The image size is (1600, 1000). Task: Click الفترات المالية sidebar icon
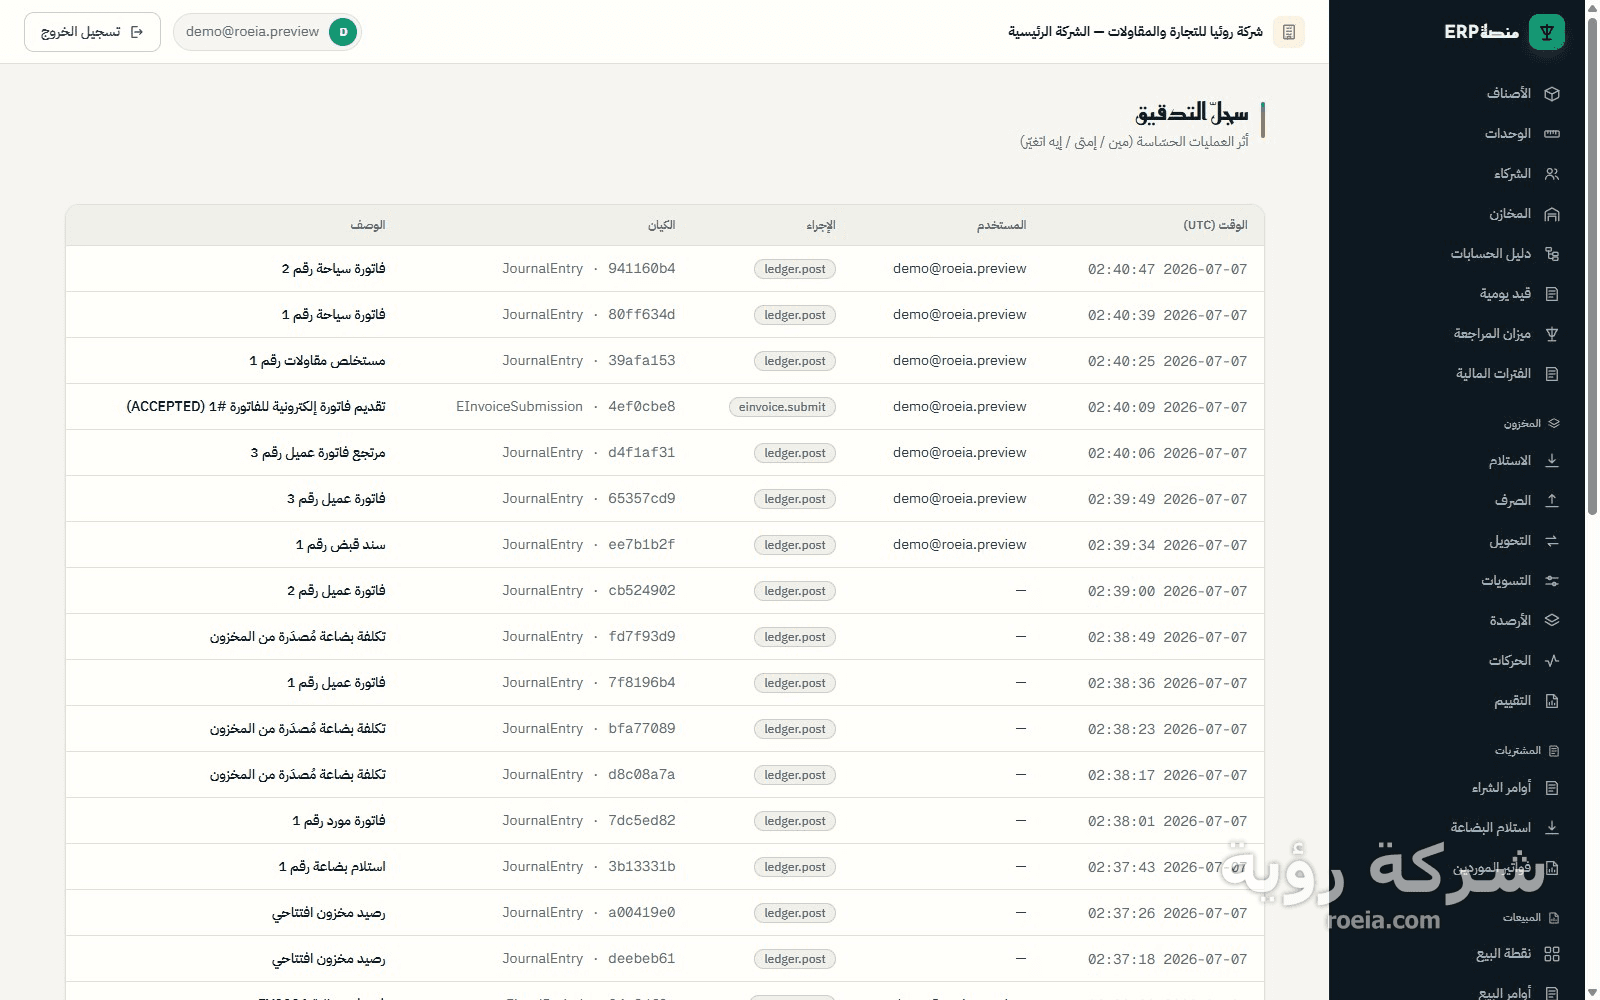(1552, 374)
